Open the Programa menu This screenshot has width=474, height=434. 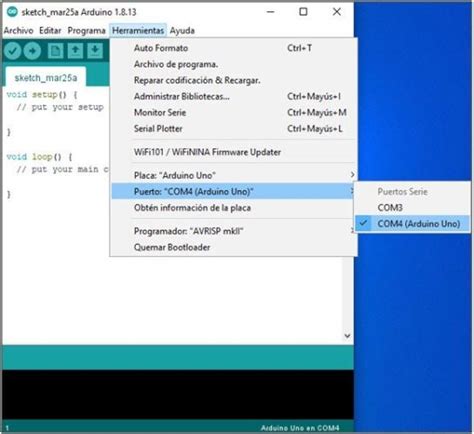coord(86,31)
